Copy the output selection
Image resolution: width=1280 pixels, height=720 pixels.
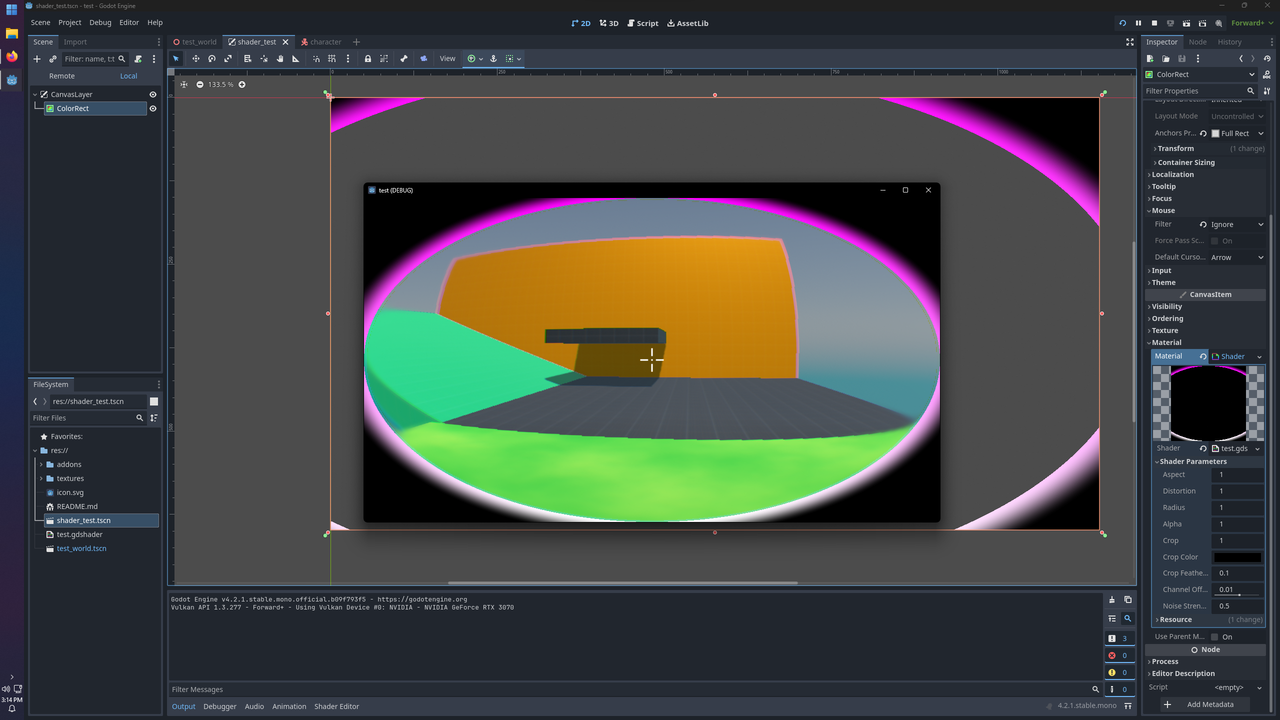(x=1128, y=600)
